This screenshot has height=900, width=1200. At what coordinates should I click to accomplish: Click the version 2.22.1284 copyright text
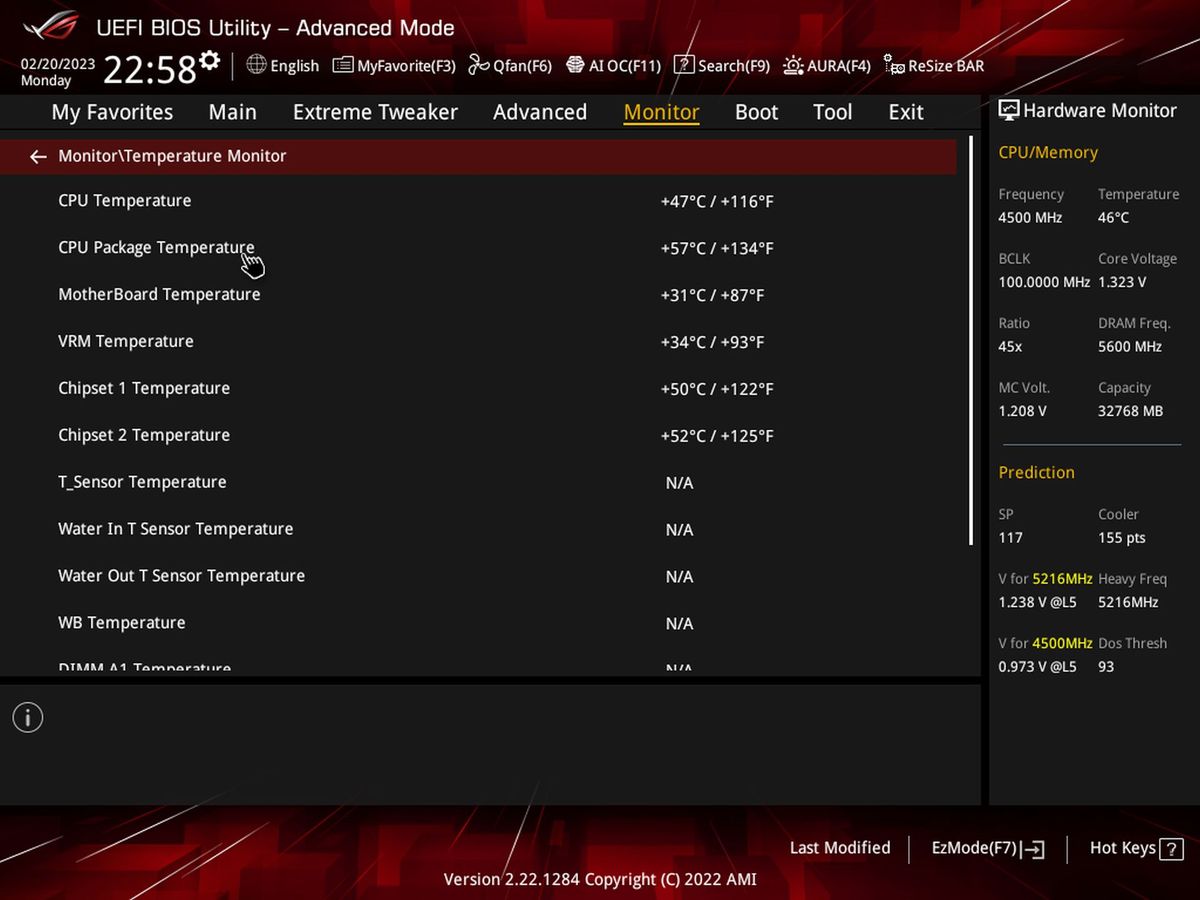coord(600,880)
